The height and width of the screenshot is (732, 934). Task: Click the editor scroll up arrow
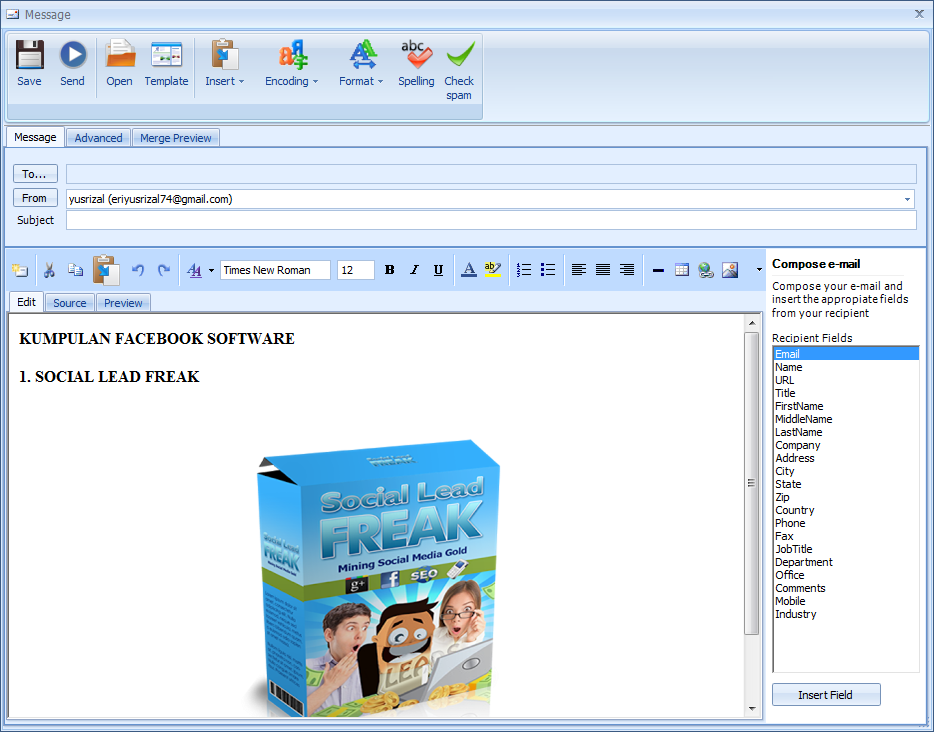[x=752, y=323]
